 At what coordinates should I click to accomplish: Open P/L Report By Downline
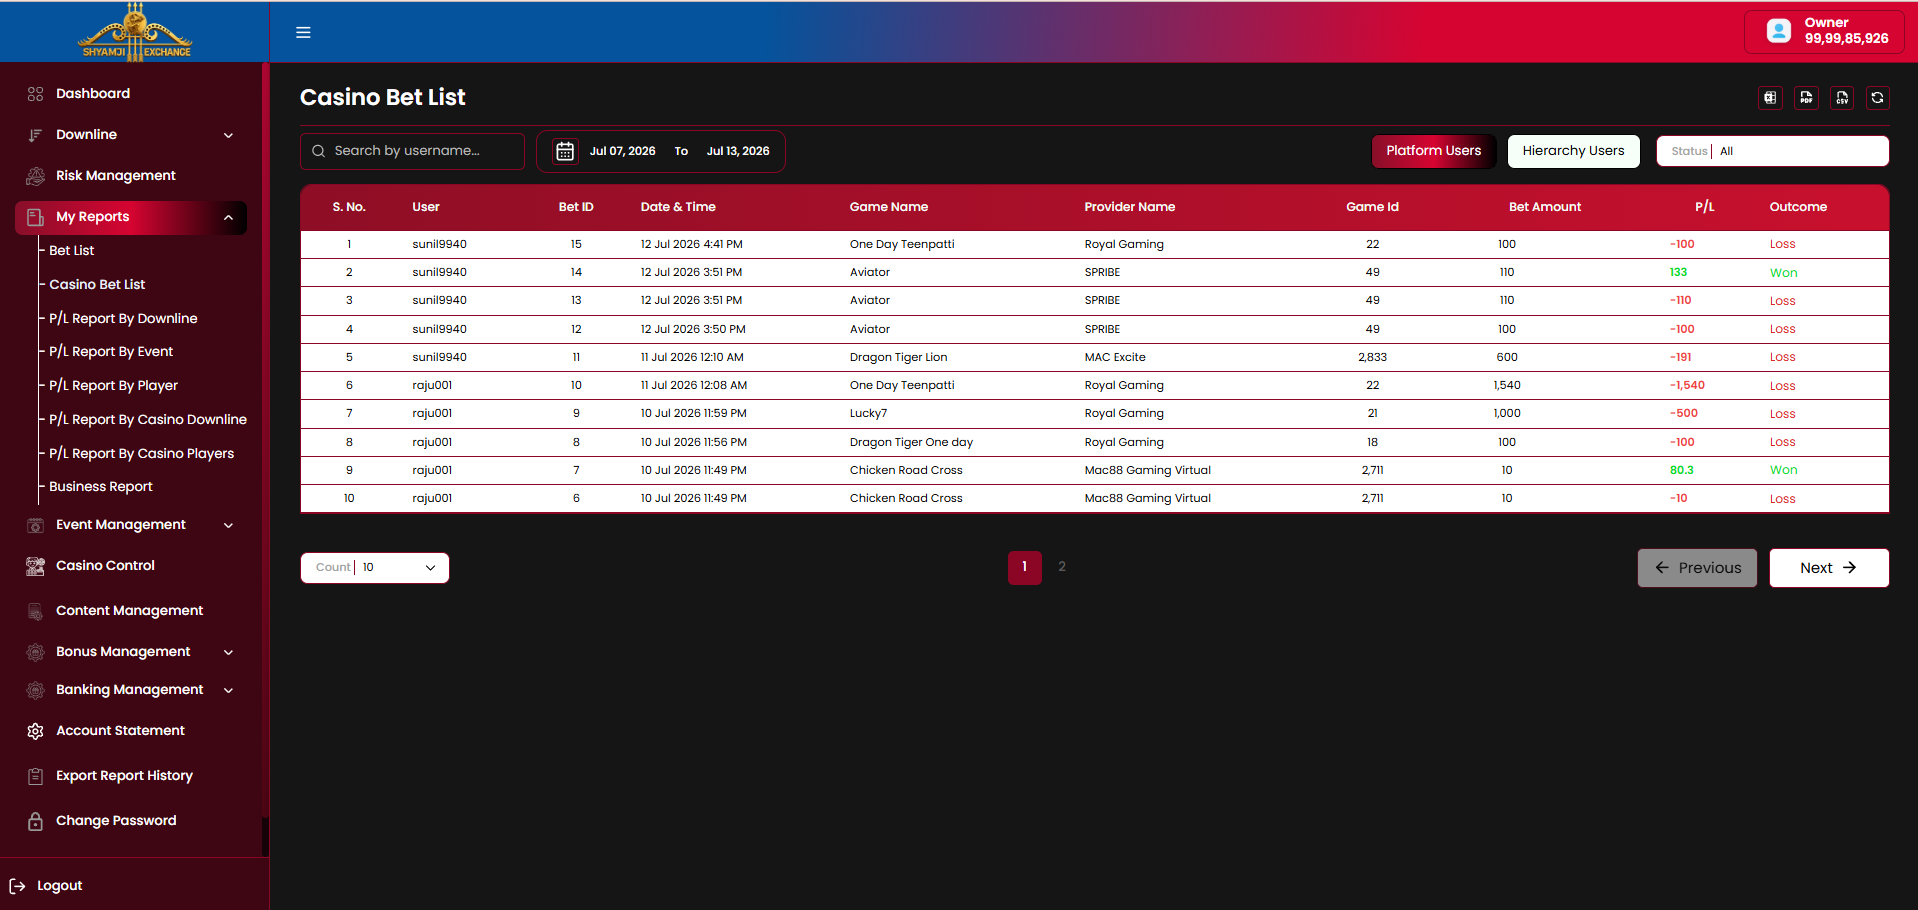click(x=123, y=319)
